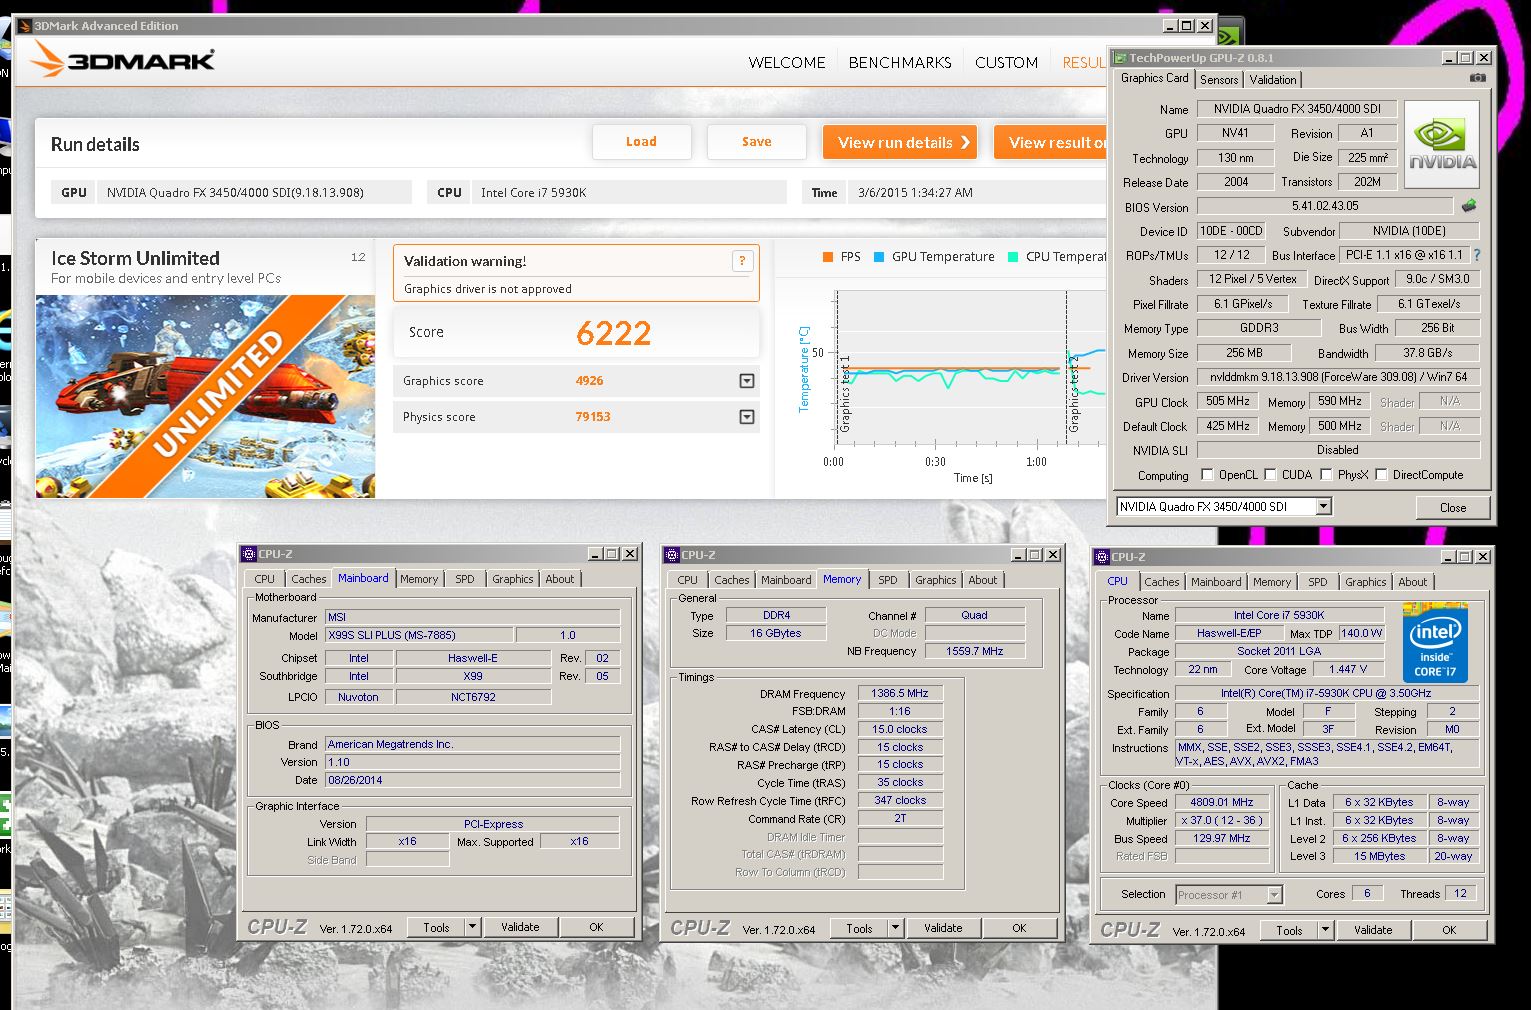This screenshot has width=1531, height=1010.
Task: Open Tools dropdown arrow in Mainboard CPU-Z
Action: coord(472,927)
